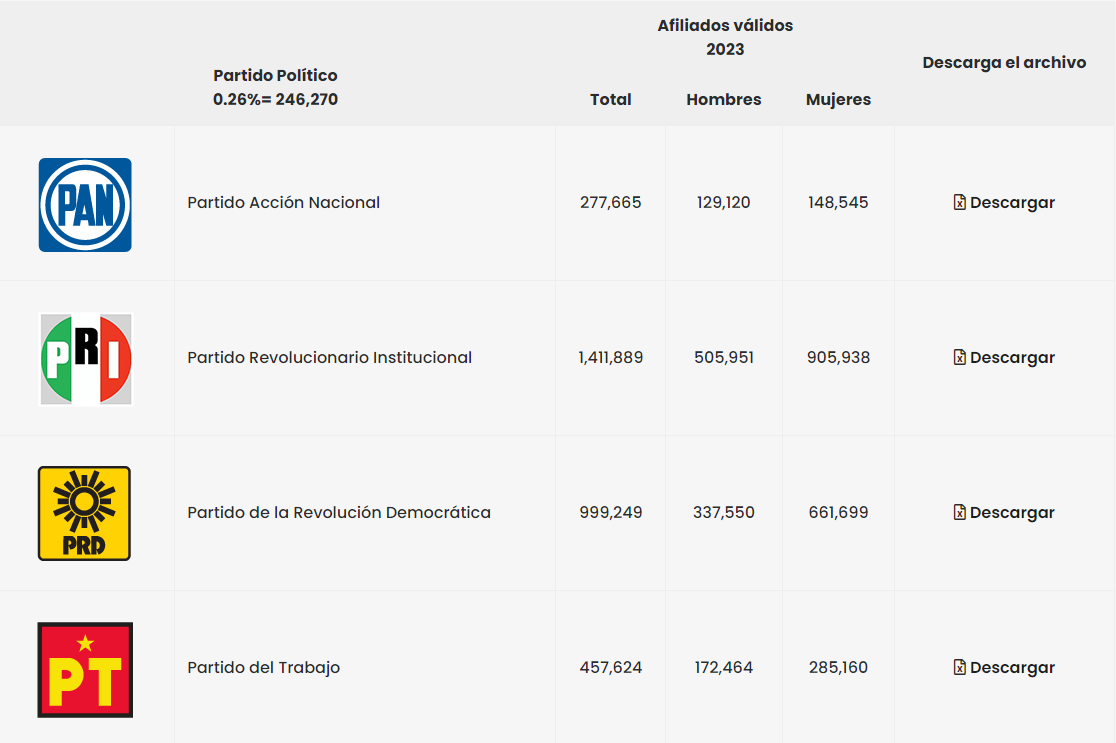Click the PAN party logo

pyautogui.click(x=85, y=204)
